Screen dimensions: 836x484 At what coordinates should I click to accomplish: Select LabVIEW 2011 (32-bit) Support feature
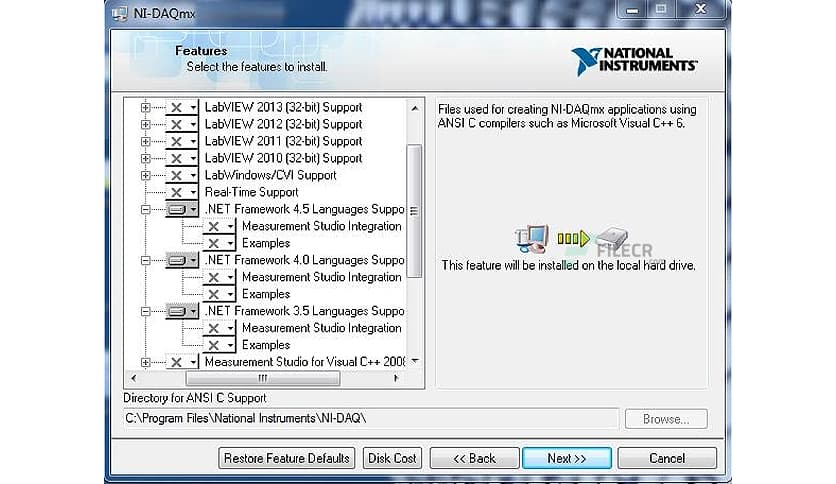(283, 141)
